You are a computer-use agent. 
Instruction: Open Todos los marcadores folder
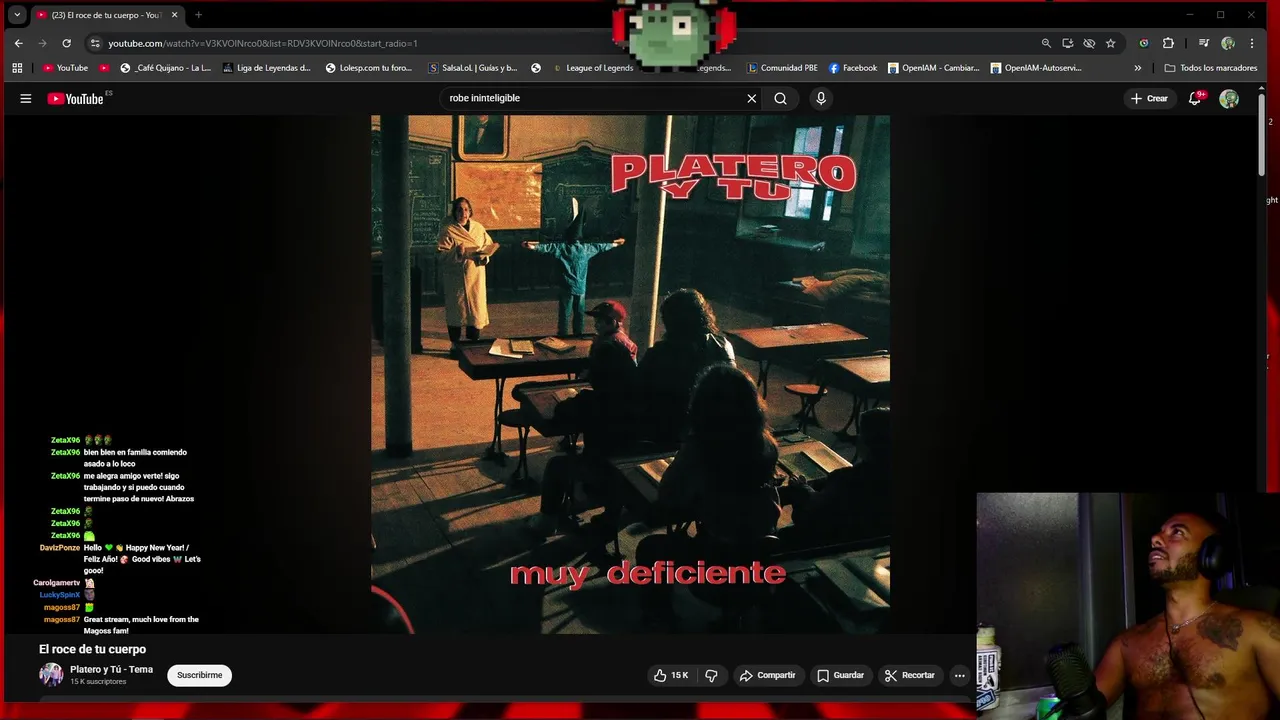tap(1211, 68)
